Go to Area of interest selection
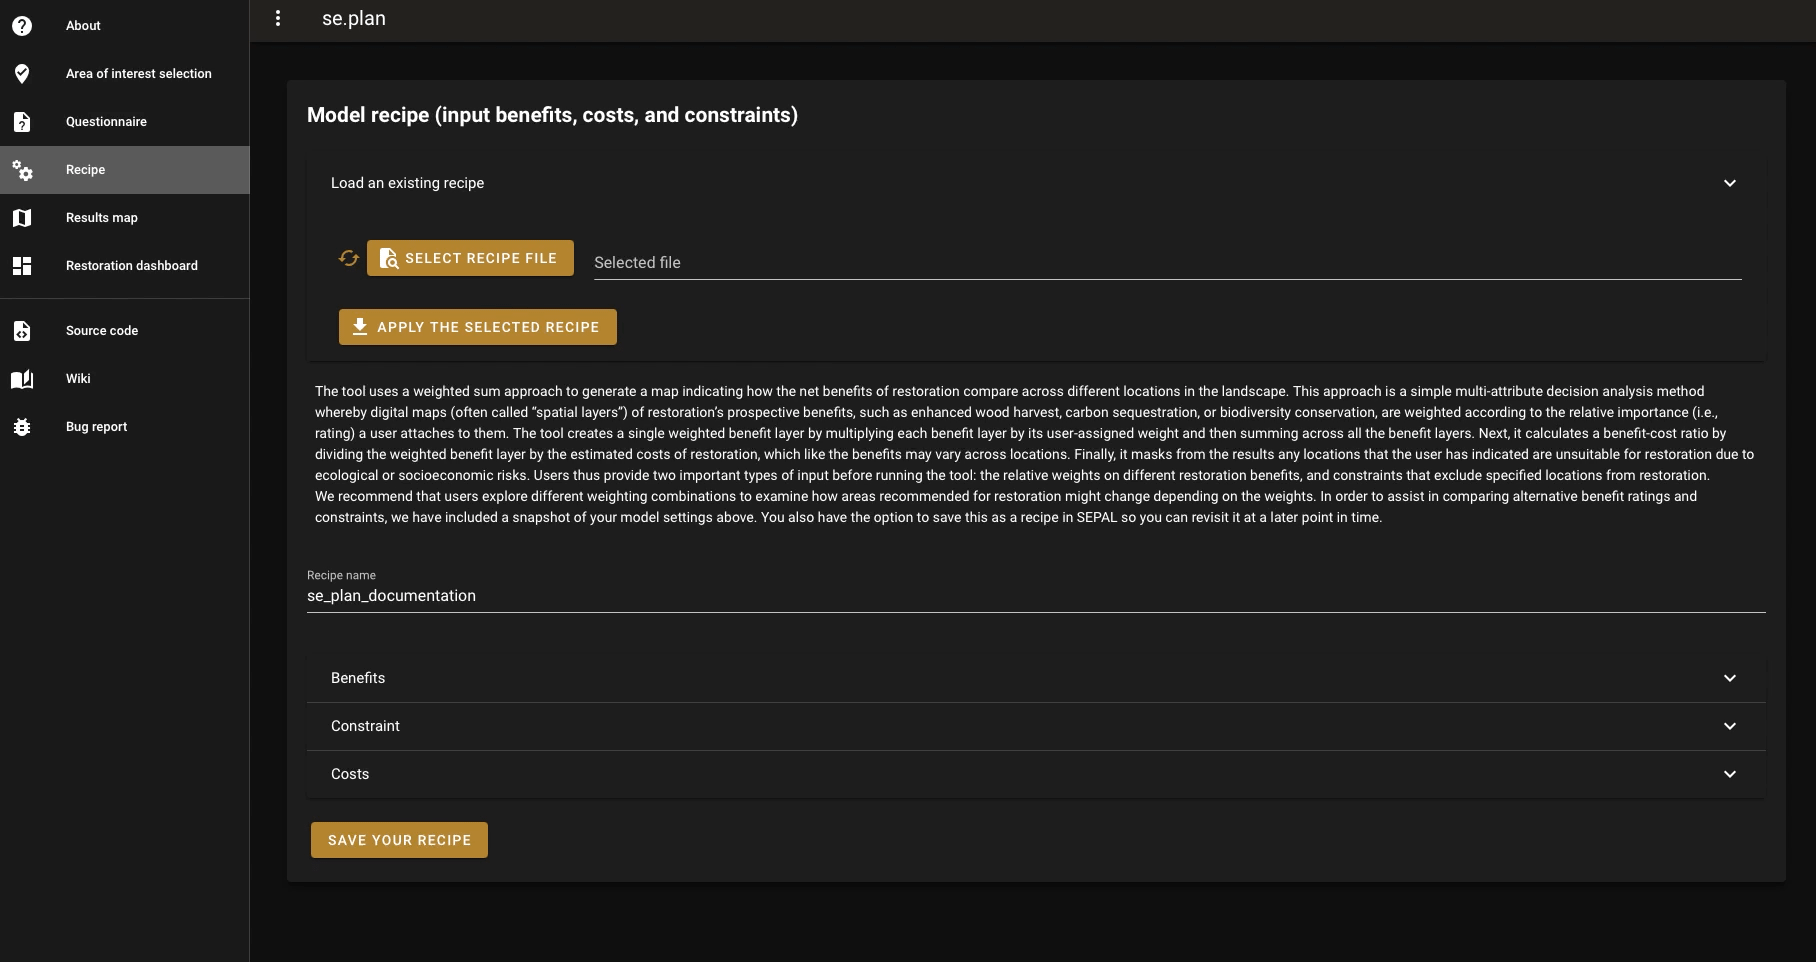Viewport: 1816px width, 962px height. coord(125,74)
